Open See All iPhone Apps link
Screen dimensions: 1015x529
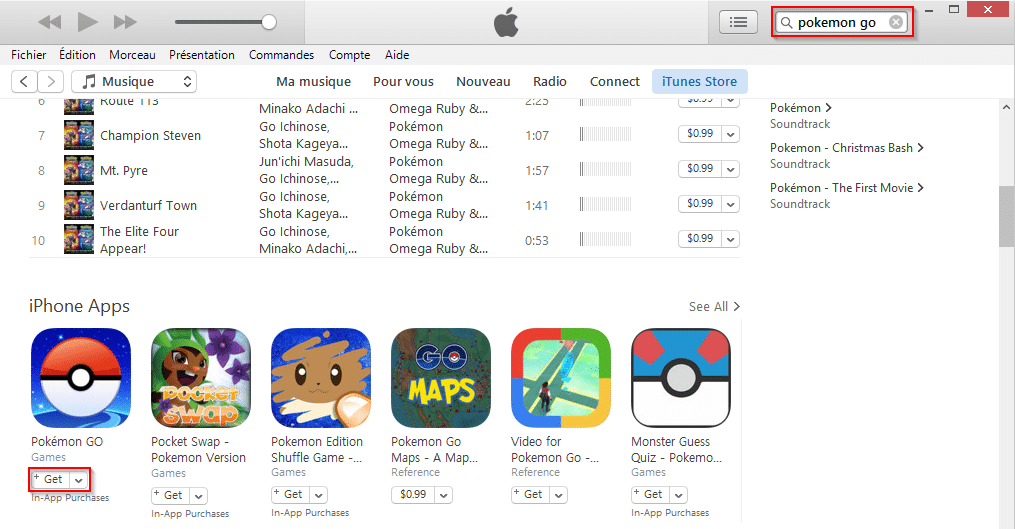click(714, 306)
